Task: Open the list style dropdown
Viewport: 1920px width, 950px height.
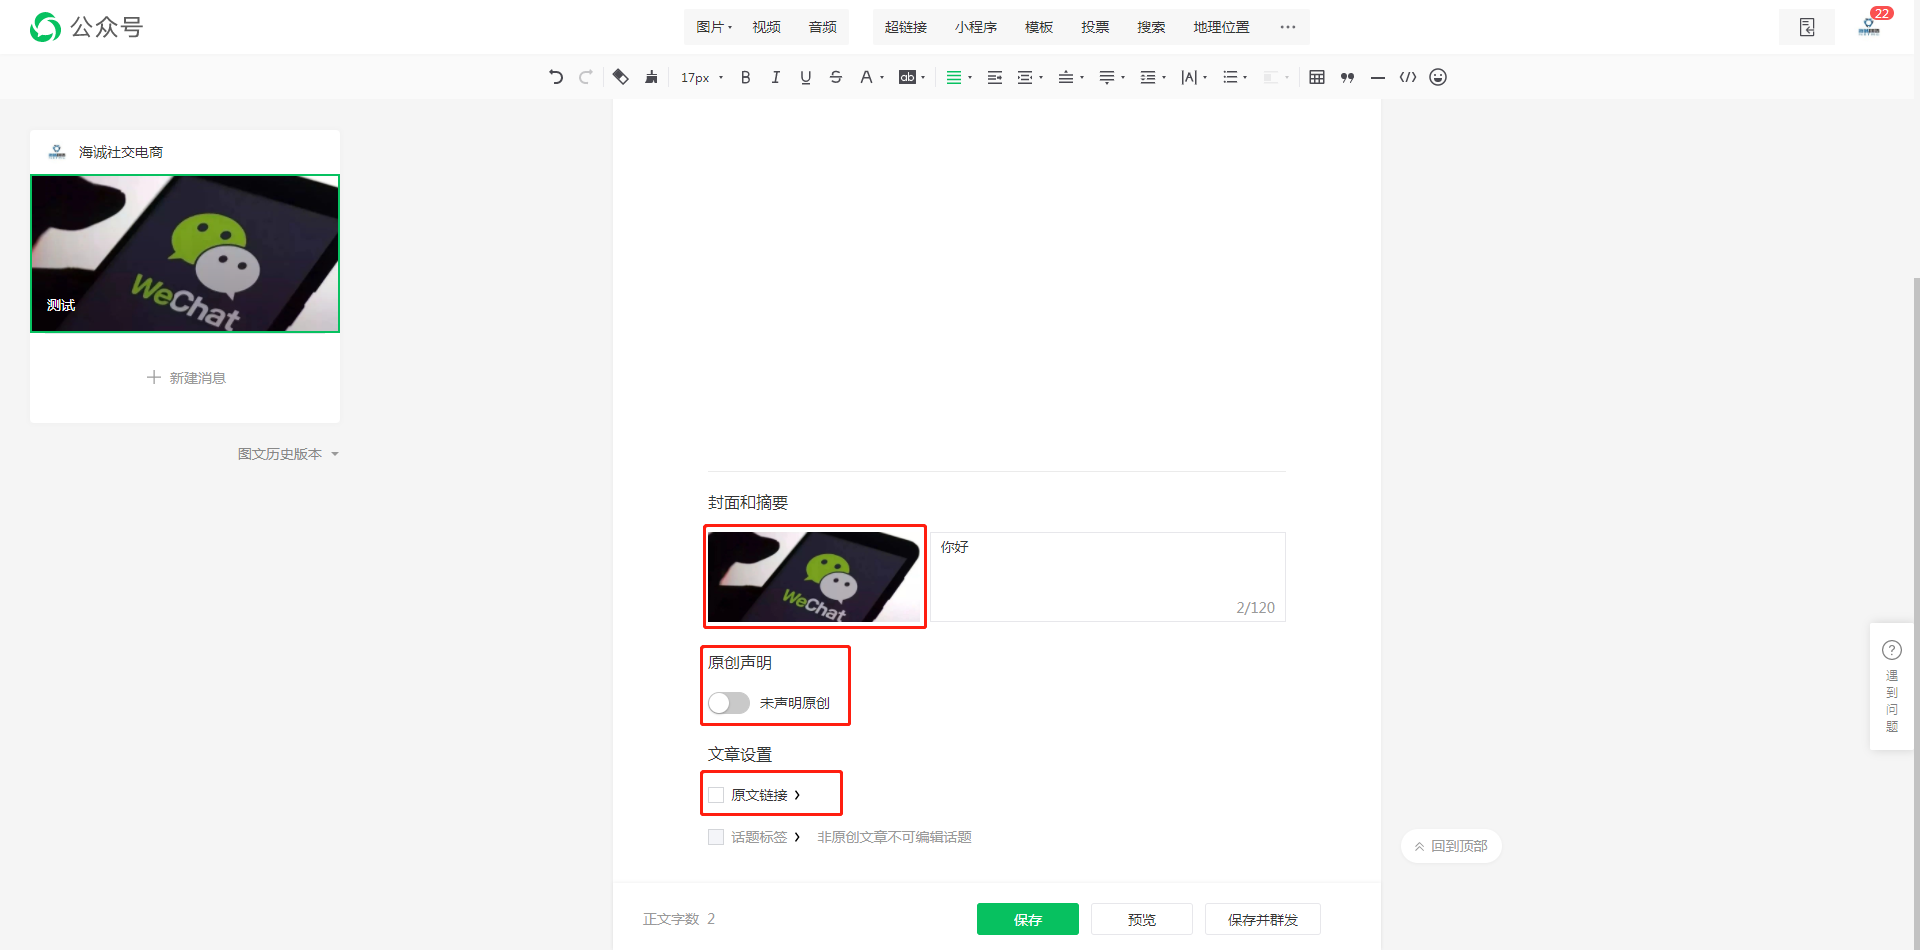Action: point(1235,77)
